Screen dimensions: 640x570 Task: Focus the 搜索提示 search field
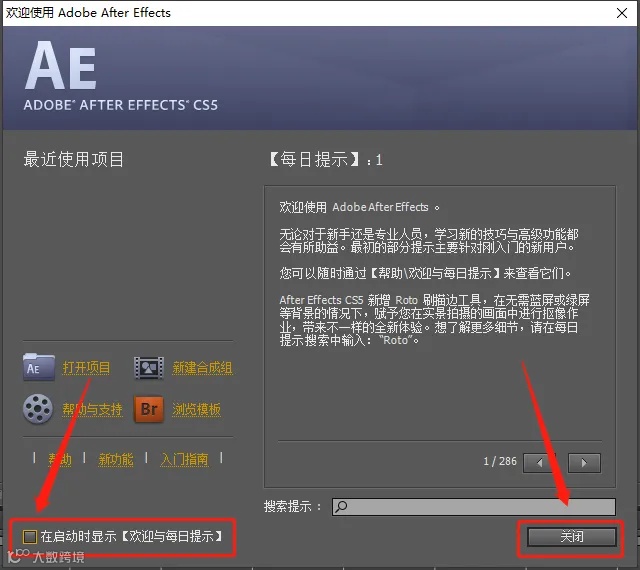coord(473,507)
